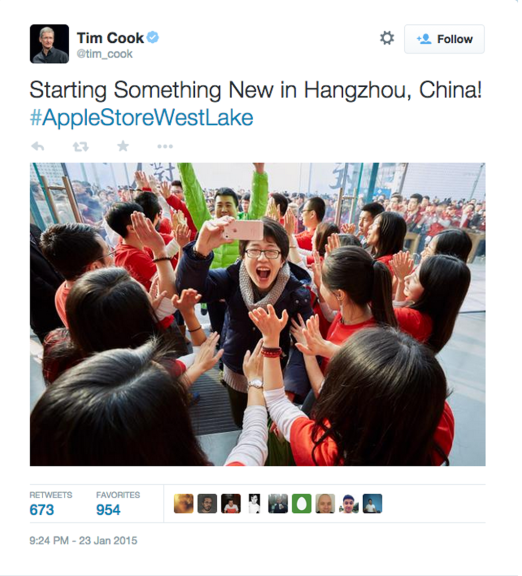Retweet this tweet using the retweet icon
Screen dimensions: 522x576
click(80, 147)
